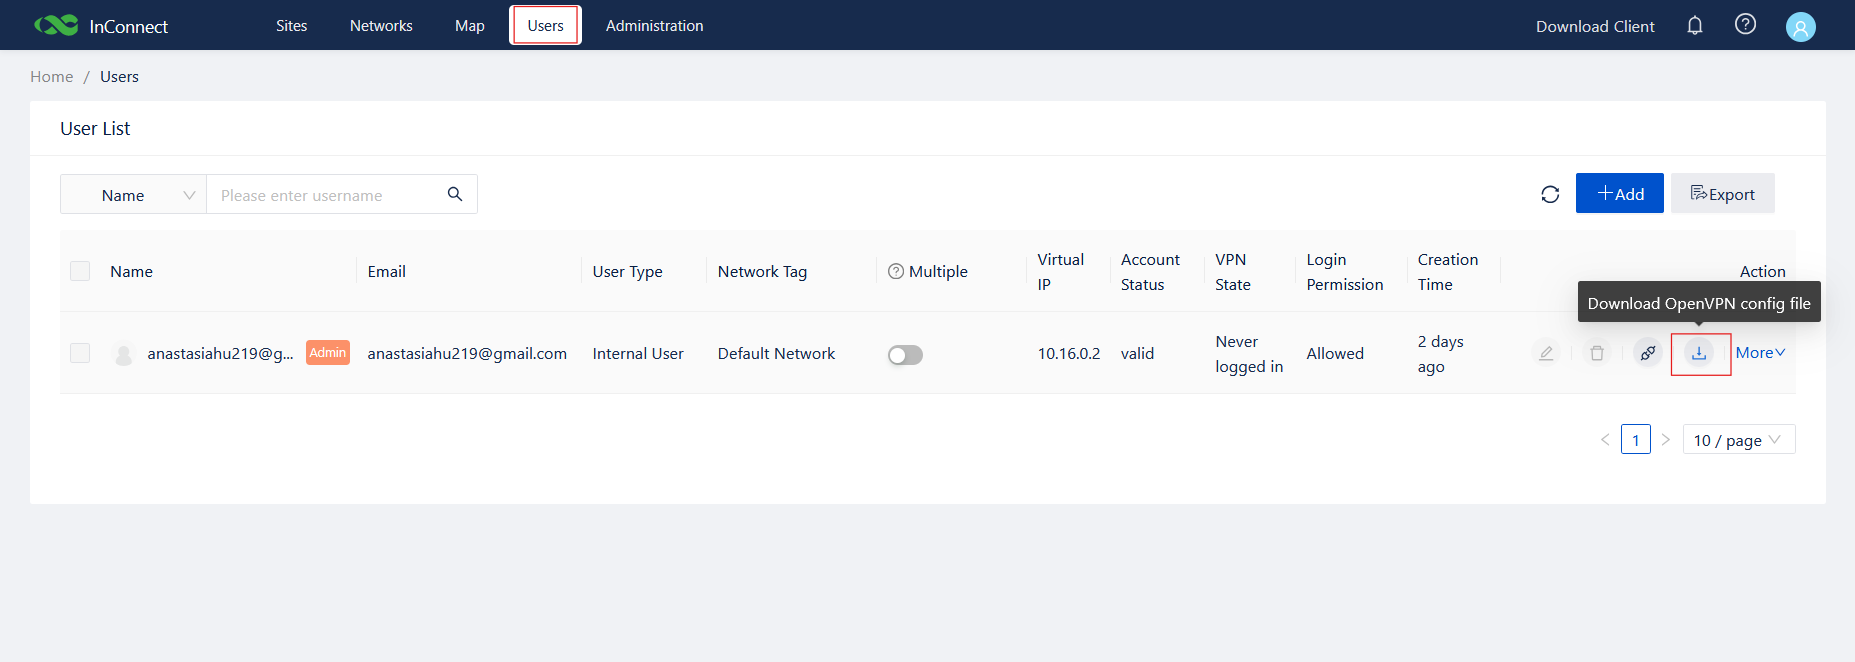This screenshot has height=662, width=1855.
Task: Click the search magnifier icon
Action: (x=455, y=194)
